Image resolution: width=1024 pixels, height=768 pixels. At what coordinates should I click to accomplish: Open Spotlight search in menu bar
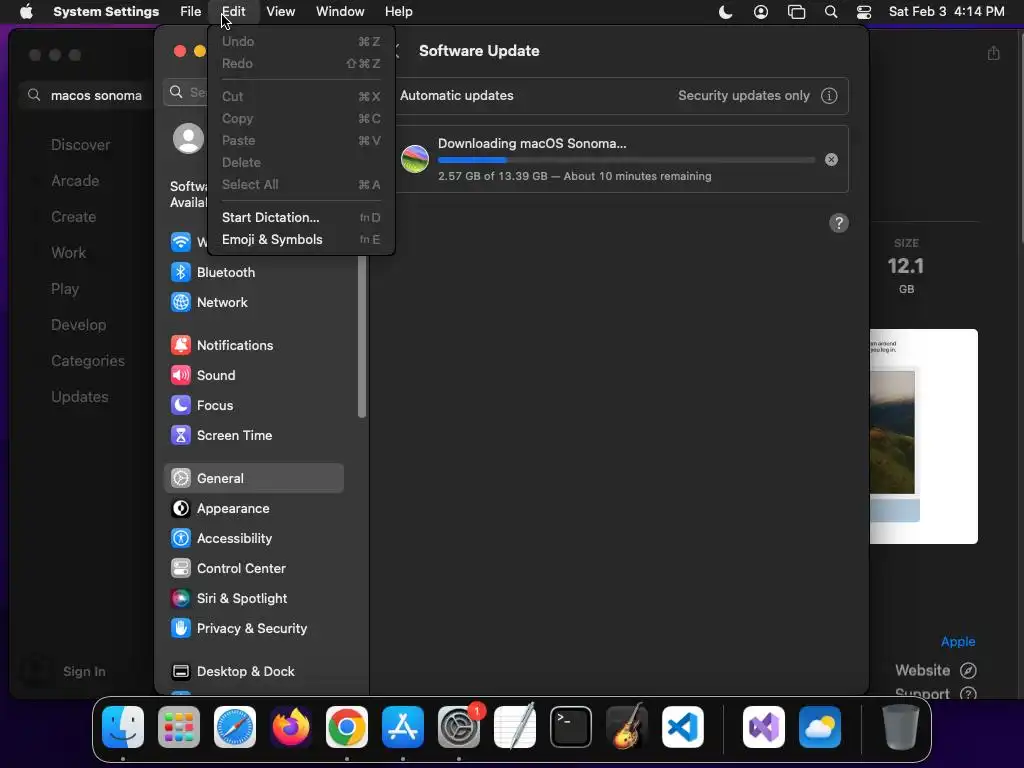pyautogui.click(x=831, y=12)
